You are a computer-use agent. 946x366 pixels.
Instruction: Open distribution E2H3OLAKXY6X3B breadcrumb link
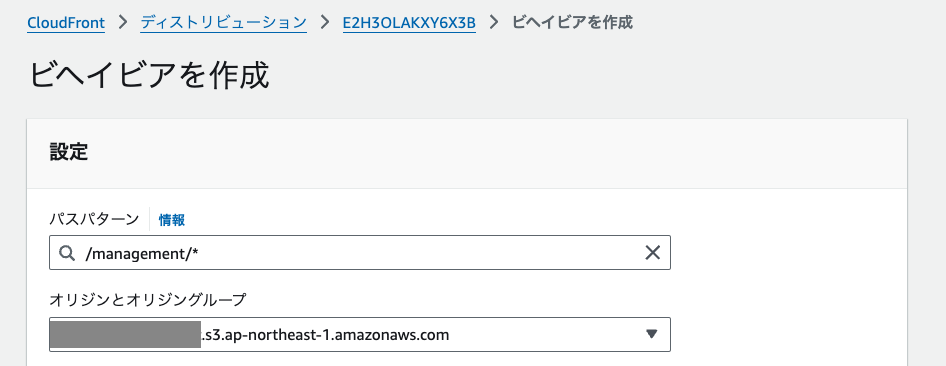pos(409,23)
